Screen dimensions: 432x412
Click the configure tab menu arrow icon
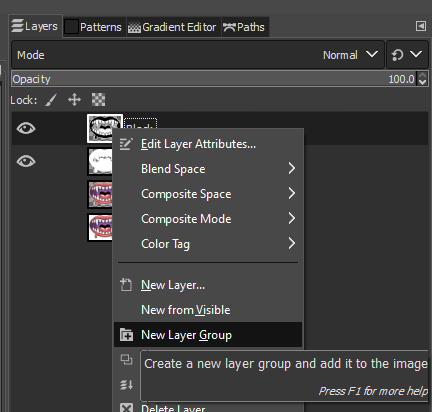pos(421,26)
